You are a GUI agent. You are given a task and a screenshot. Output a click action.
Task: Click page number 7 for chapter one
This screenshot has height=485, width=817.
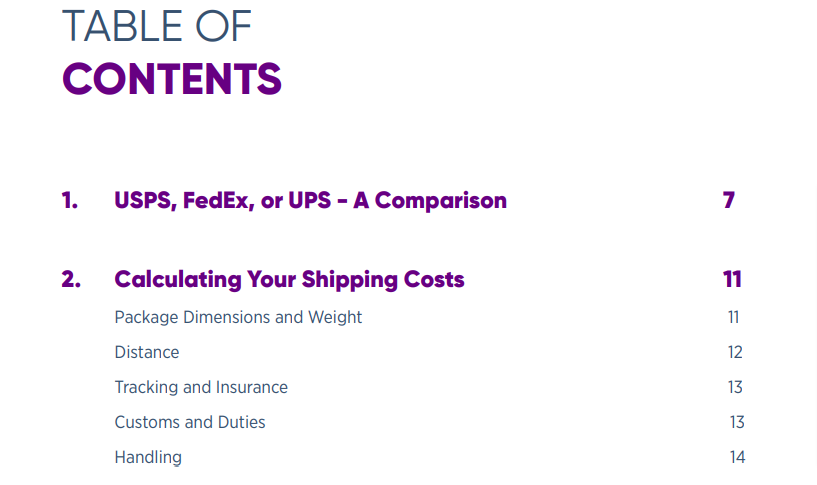[729, 201]
